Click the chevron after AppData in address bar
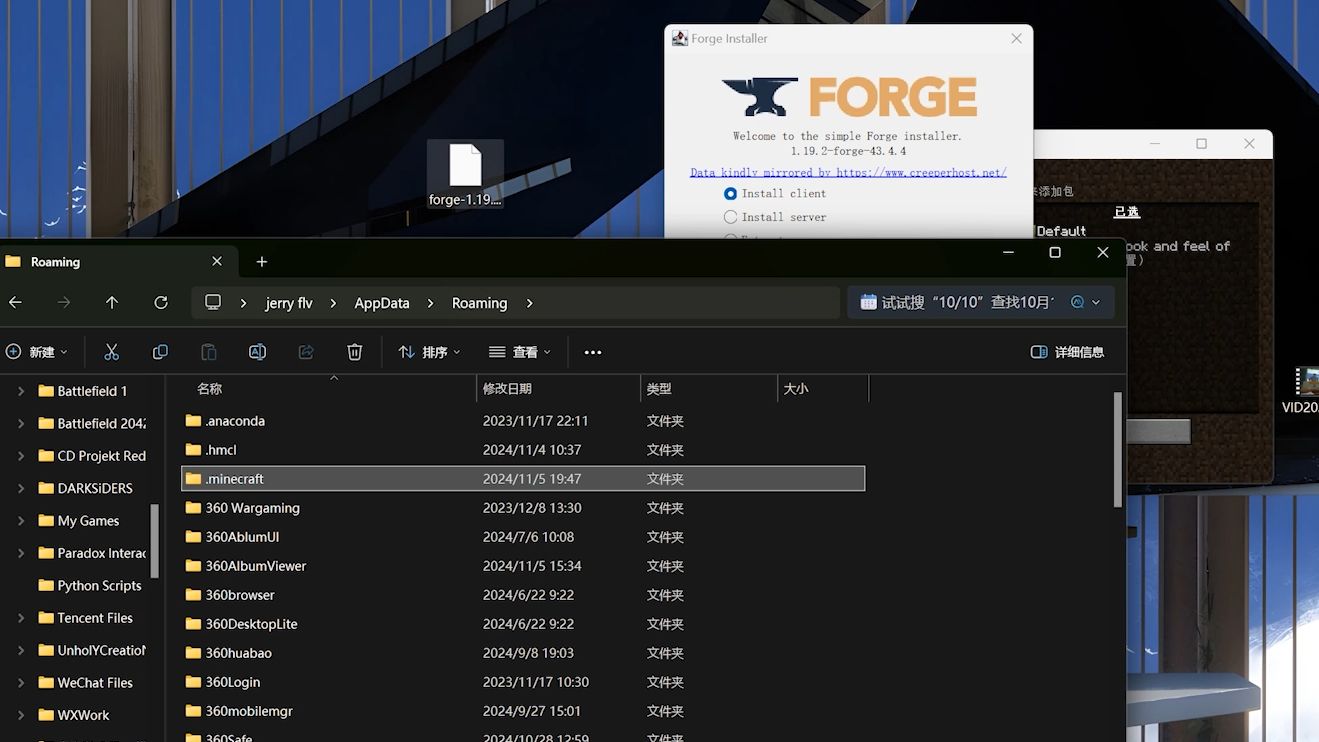The width and height of the screenshot is (1319, 742). click(x=431, y=303)
